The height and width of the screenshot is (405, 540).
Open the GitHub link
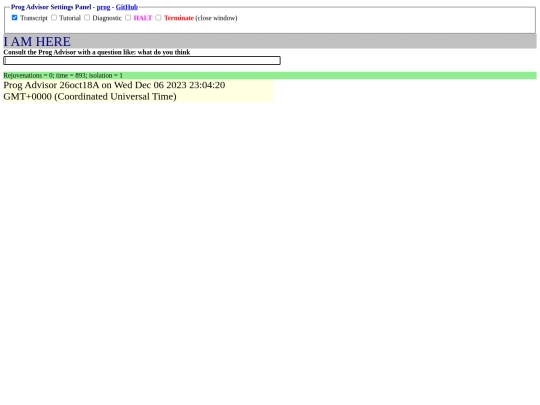127,7
